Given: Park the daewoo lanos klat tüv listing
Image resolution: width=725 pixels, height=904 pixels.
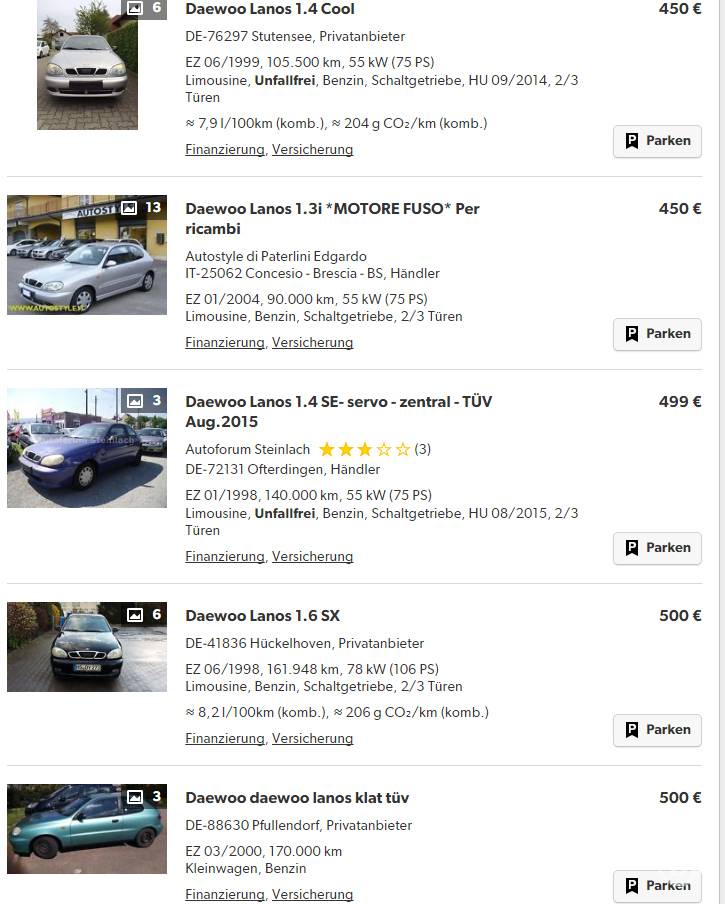Looking at the screenshot, I should point(657,886).
